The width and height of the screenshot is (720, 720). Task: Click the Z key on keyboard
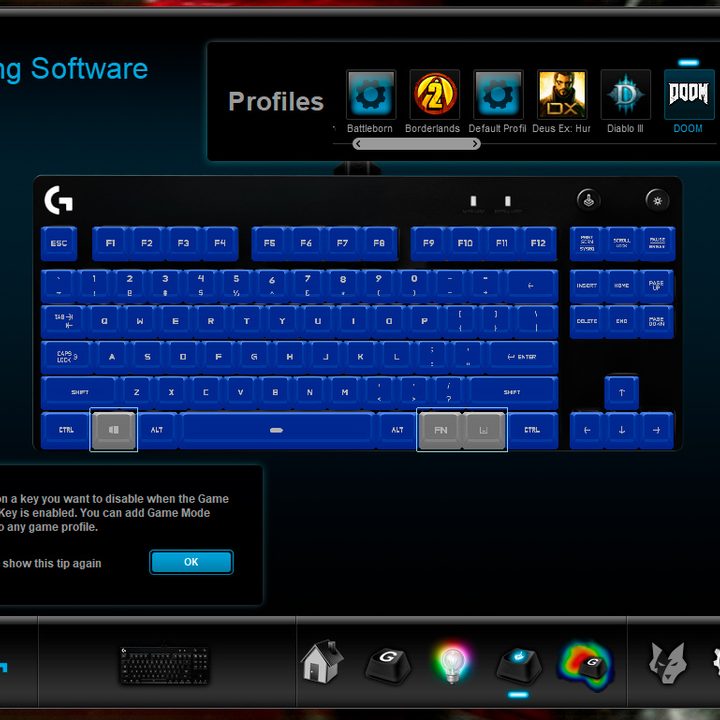pyautogui.click(x=136, y=393)
